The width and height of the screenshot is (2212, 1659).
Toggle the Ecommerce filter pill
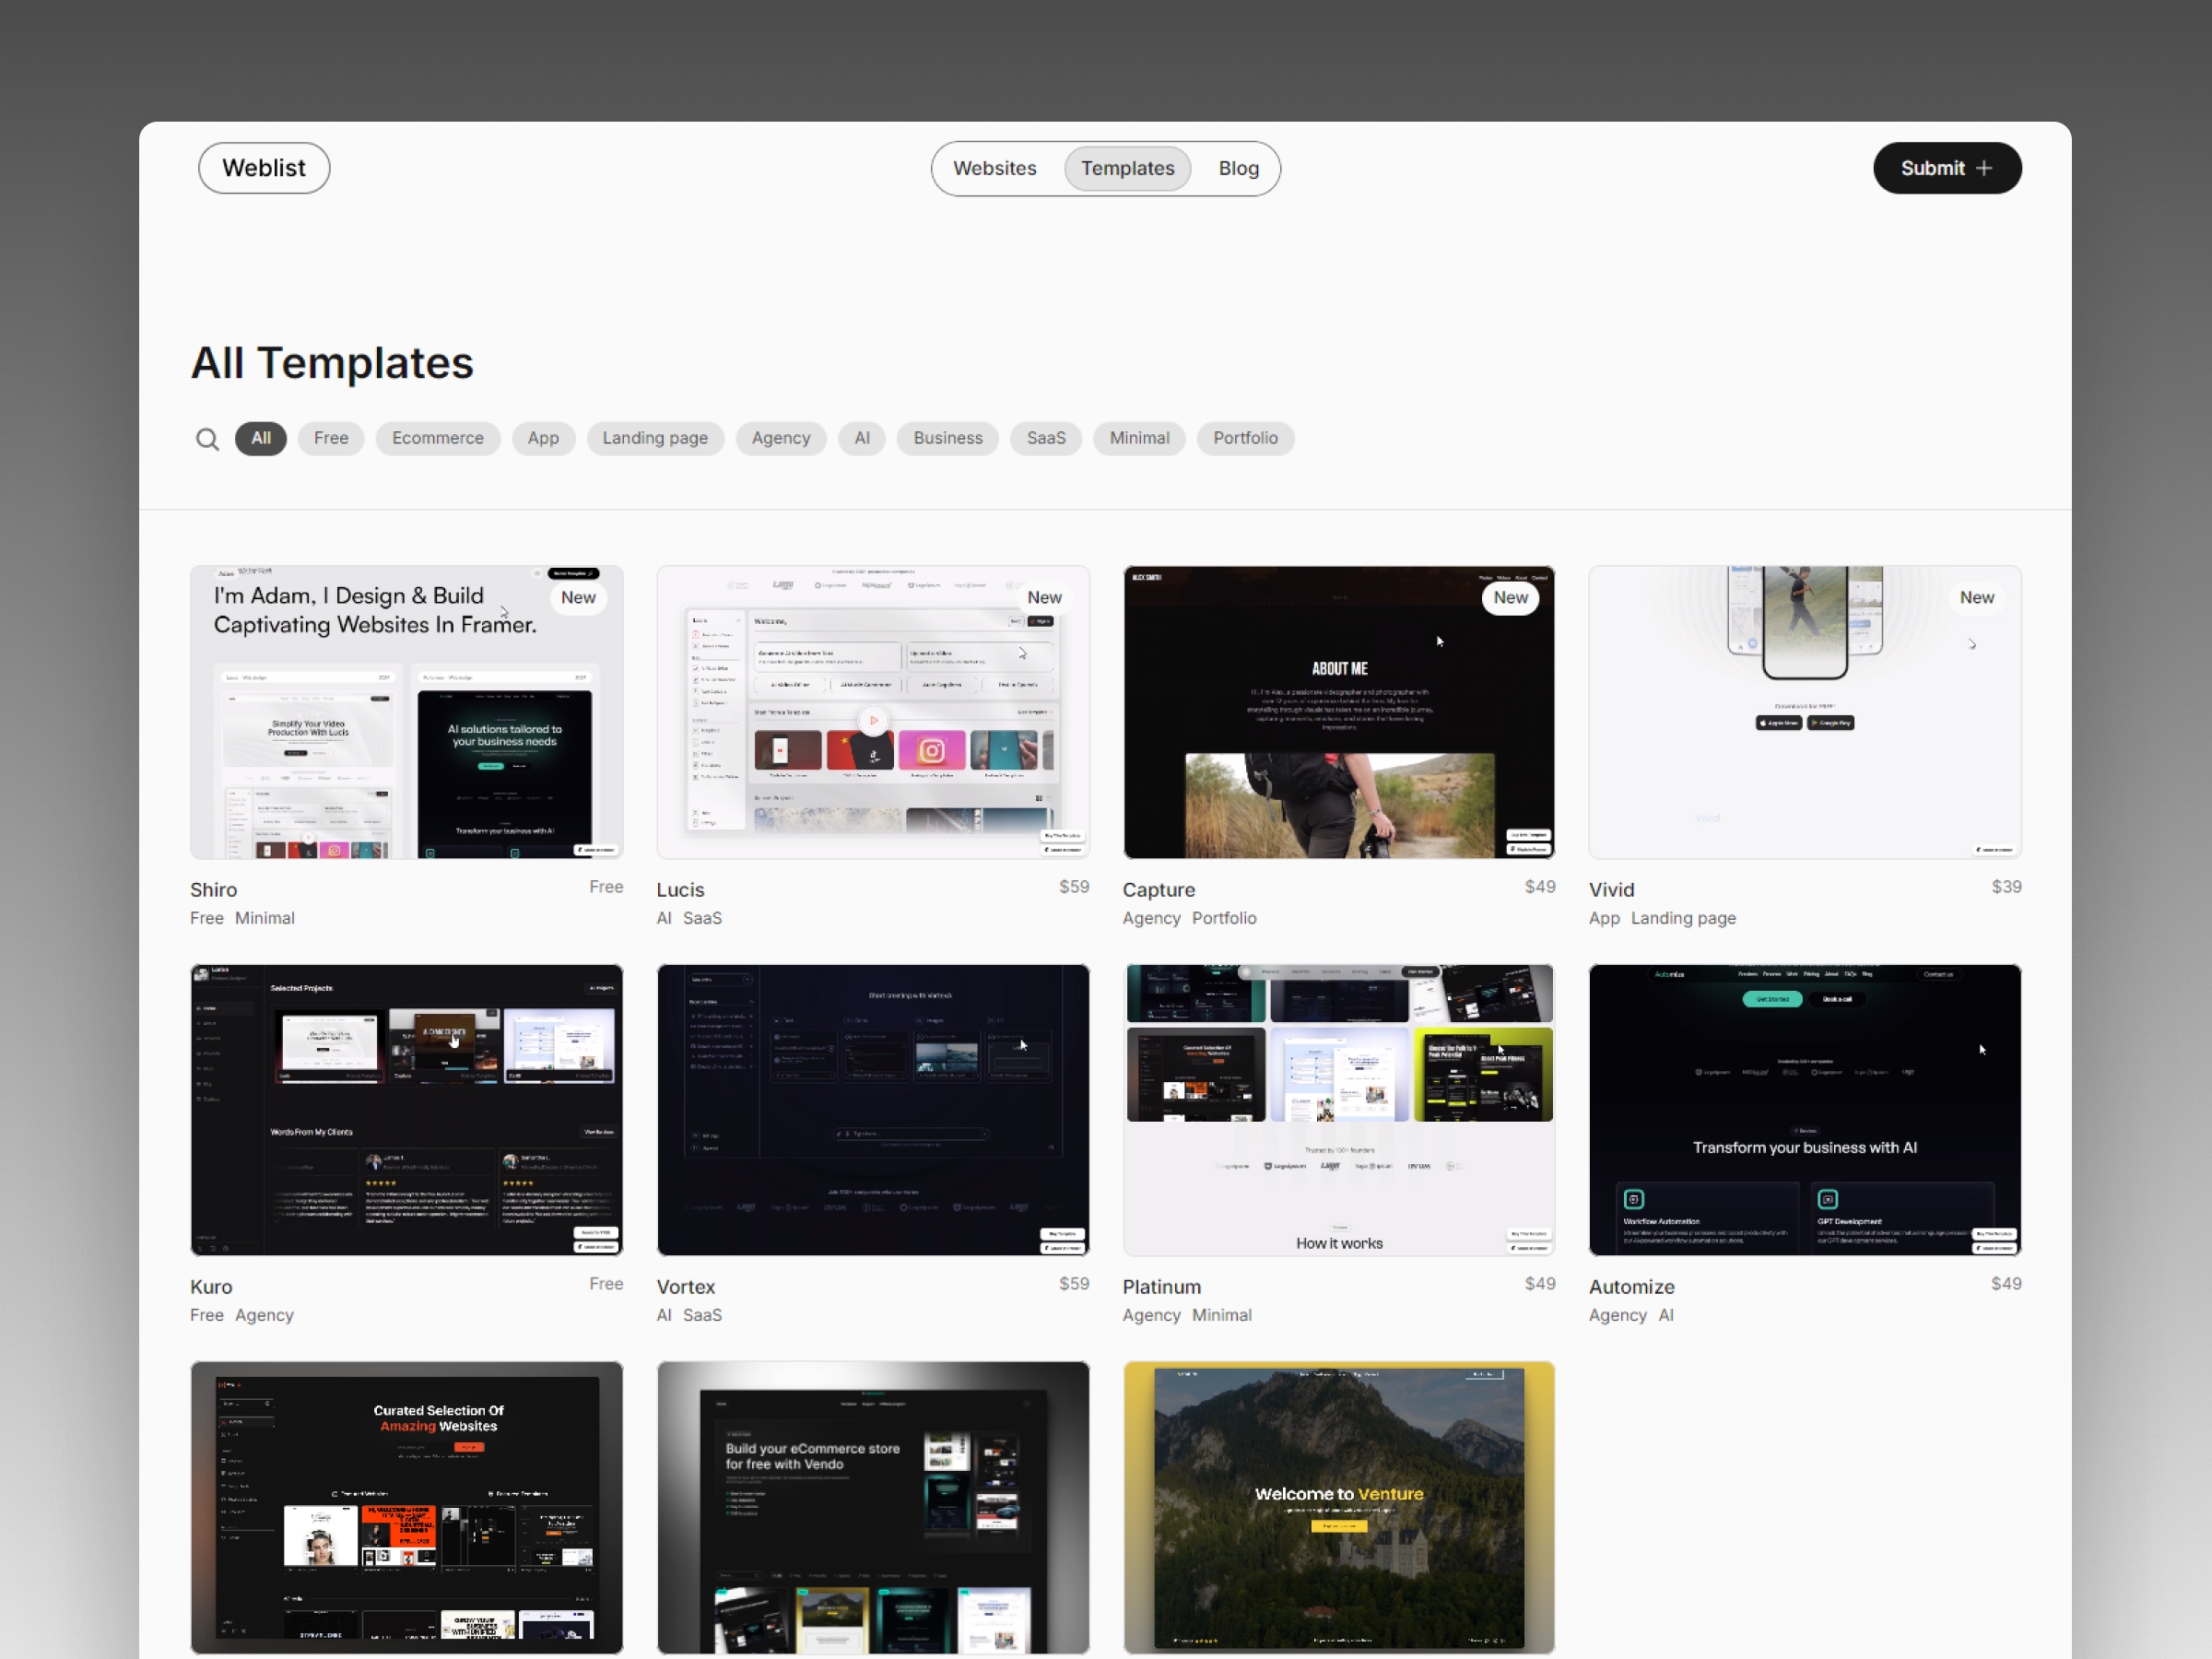click(437, 438)
